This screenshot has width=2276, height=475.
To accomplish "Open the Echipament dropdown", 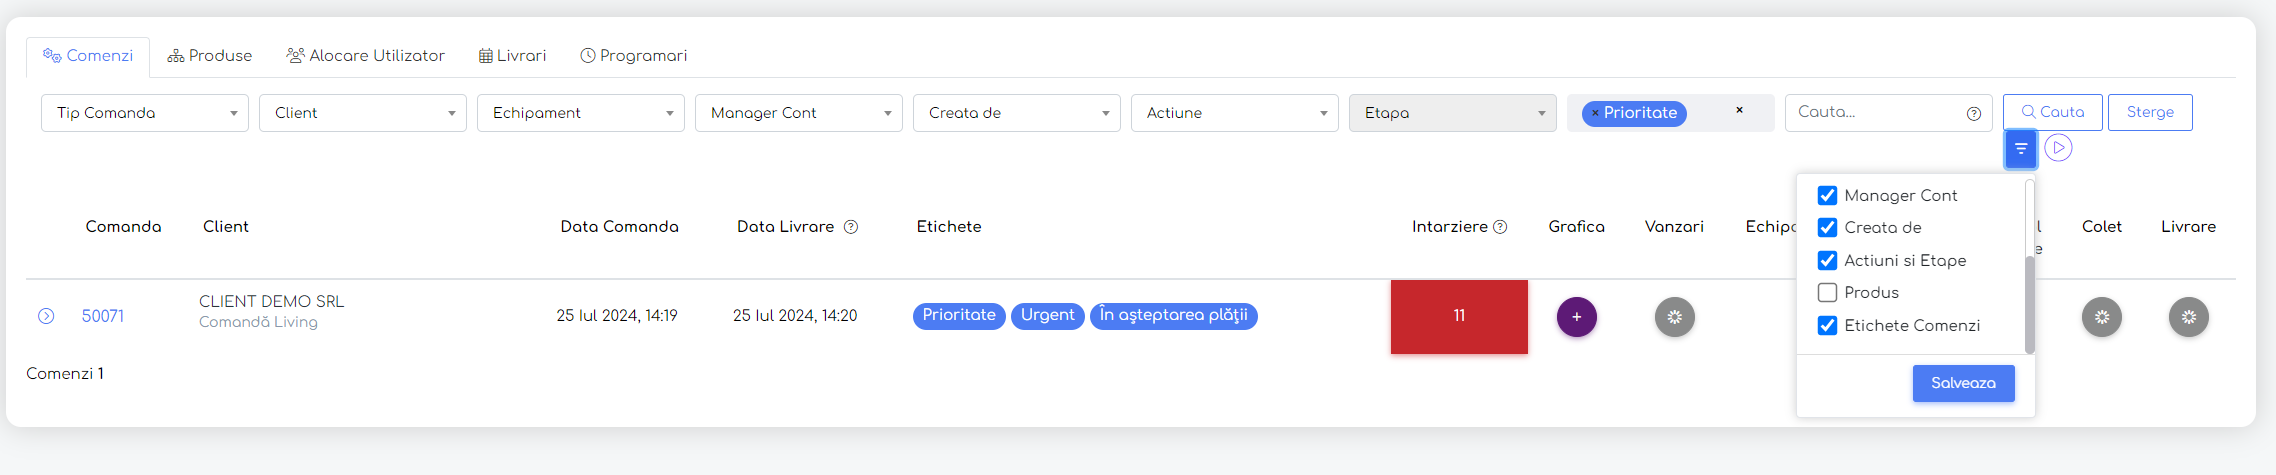I will [x=581, y=113].
